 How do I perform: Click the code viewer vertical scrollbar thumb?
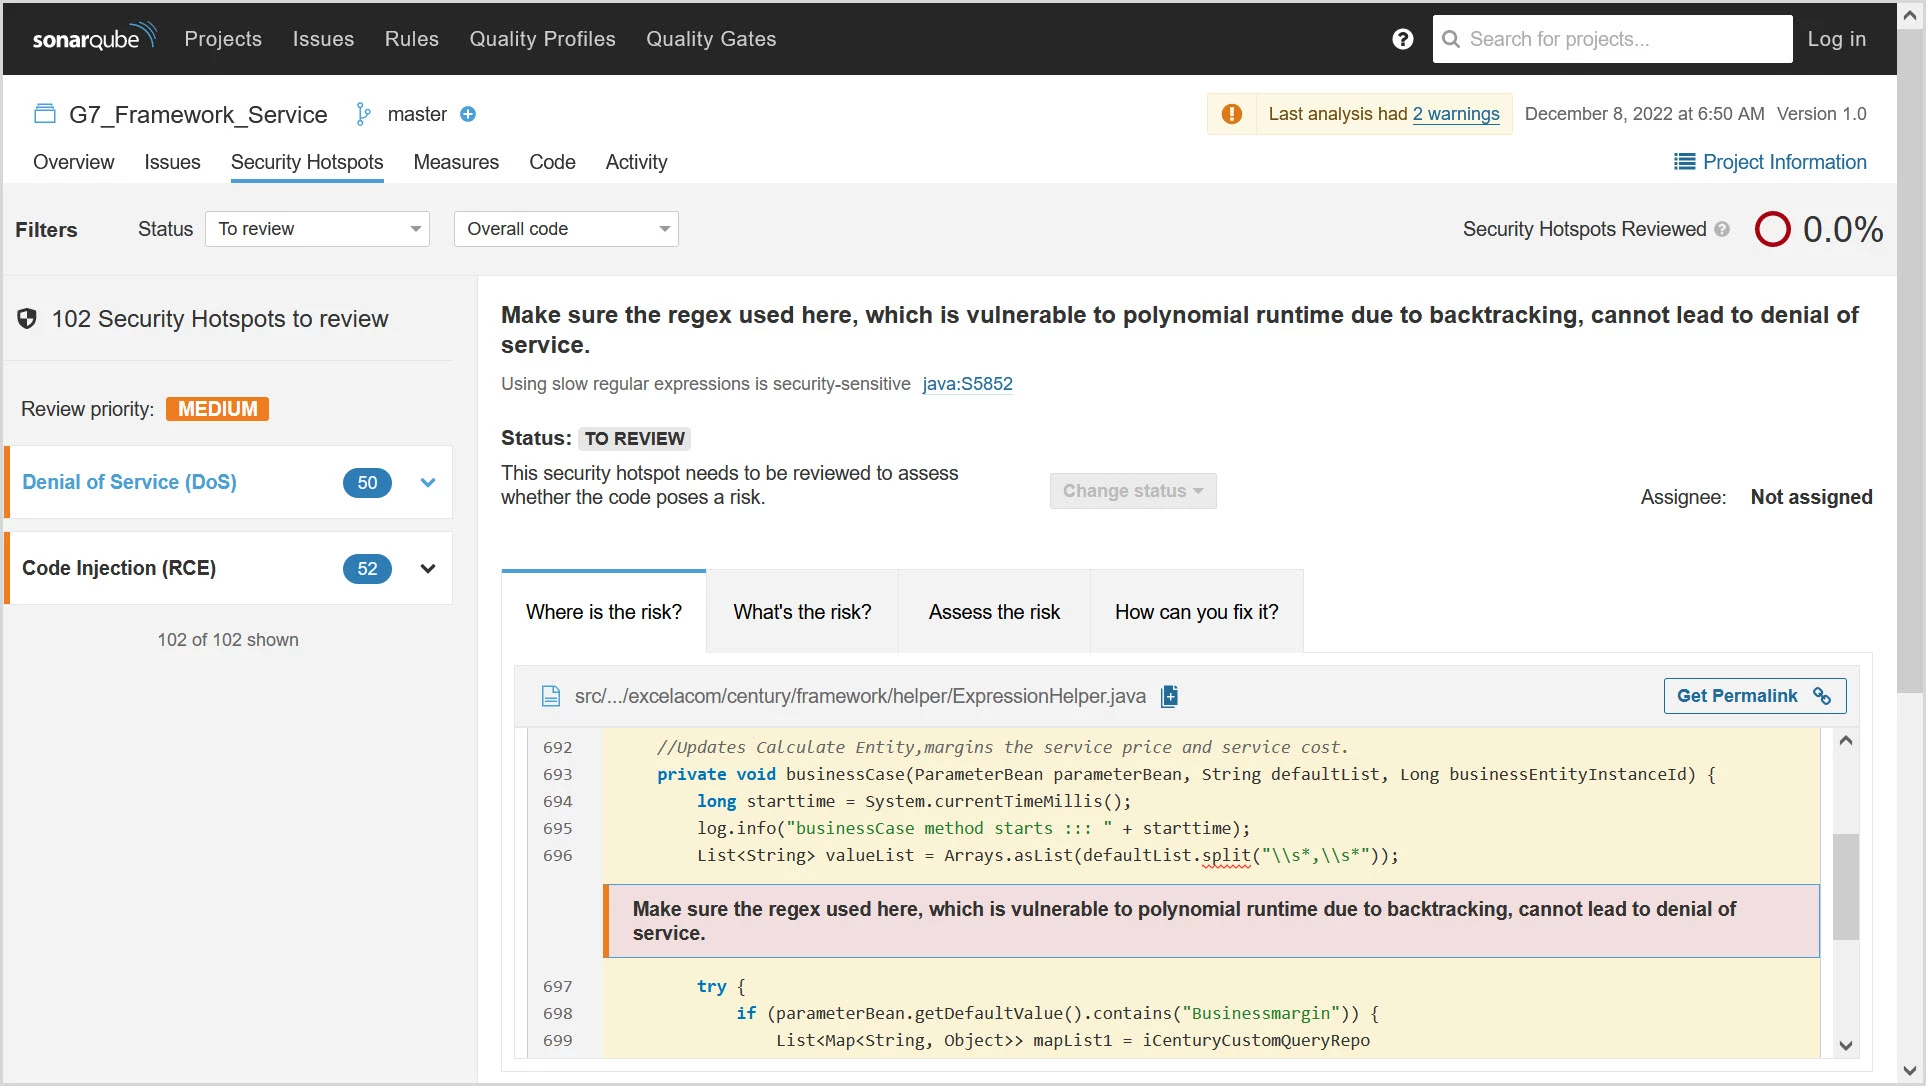click(1845, 885)
